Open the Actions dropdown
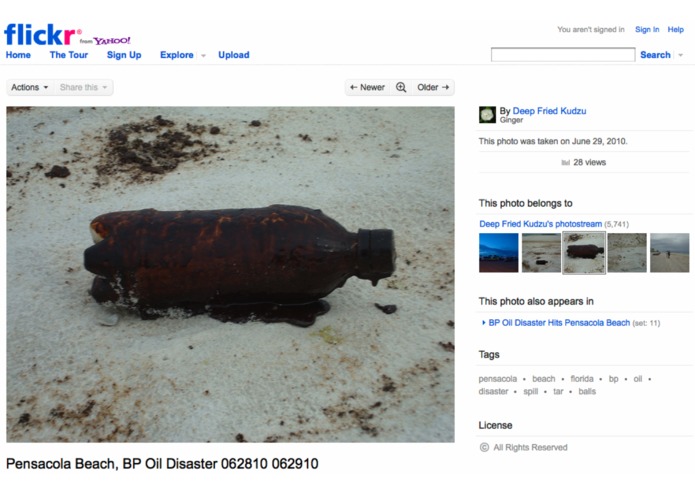The width and height of the screenshot is (695, 494). coord(30,87)
